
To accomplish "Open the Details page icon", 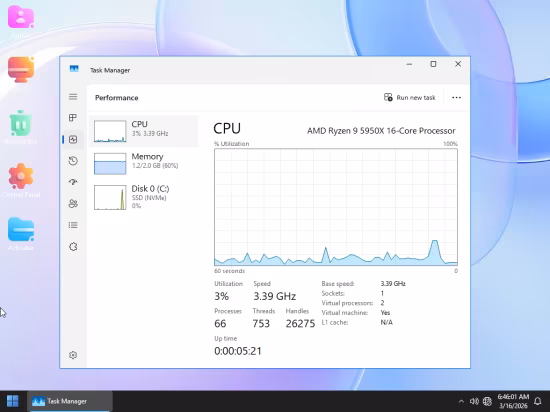I will (73, 225).
